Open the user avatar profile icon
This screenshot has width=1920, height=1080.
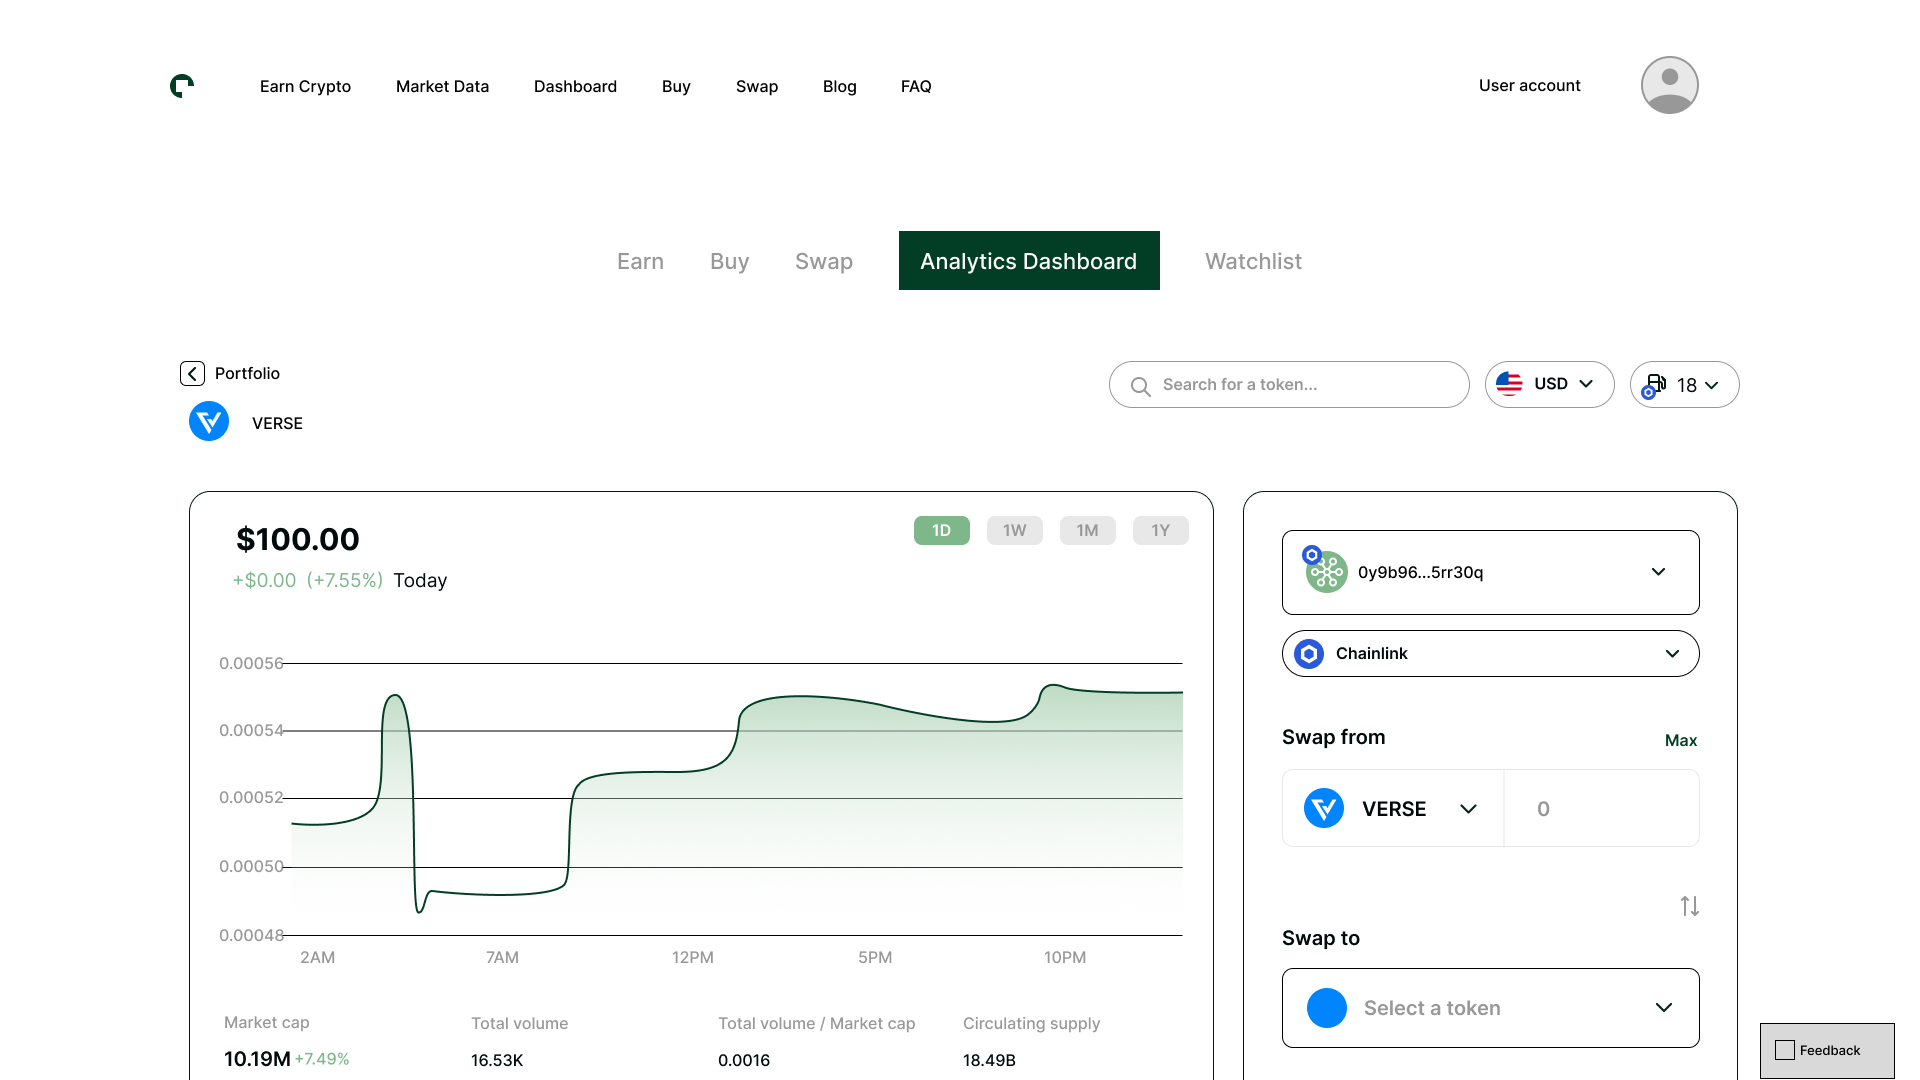tap(1669, 85)
